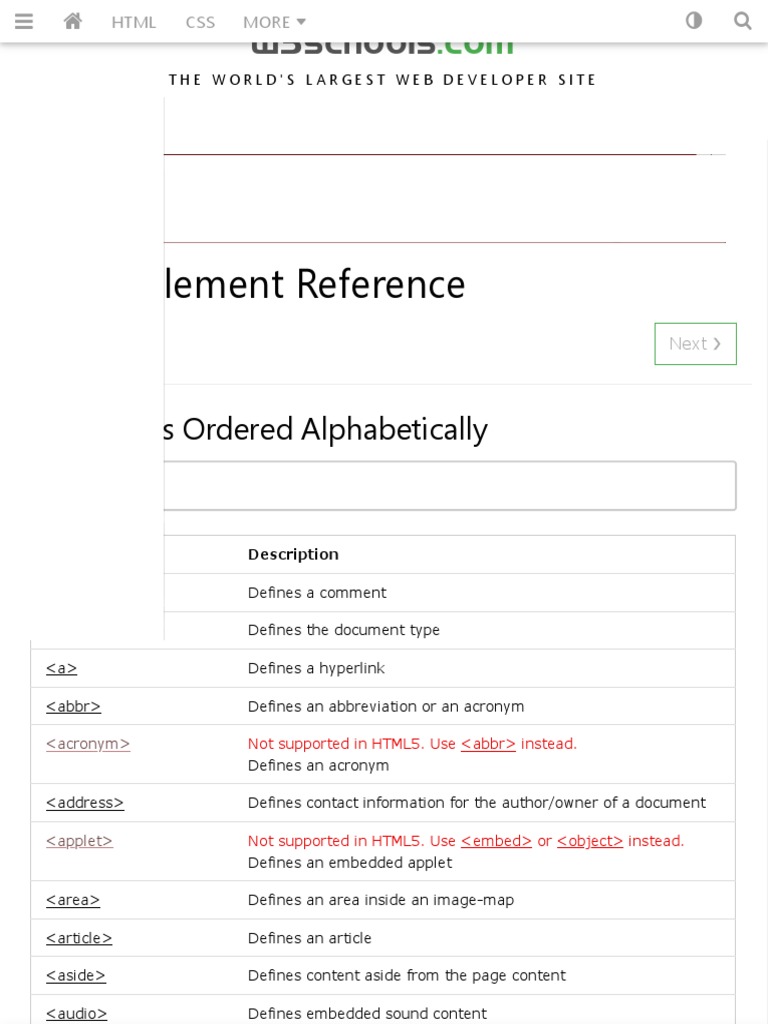Image resolution: width=768 pixels, height=1024 pixels.
Task: Open the <area> tag link
Action: (73, 900)
